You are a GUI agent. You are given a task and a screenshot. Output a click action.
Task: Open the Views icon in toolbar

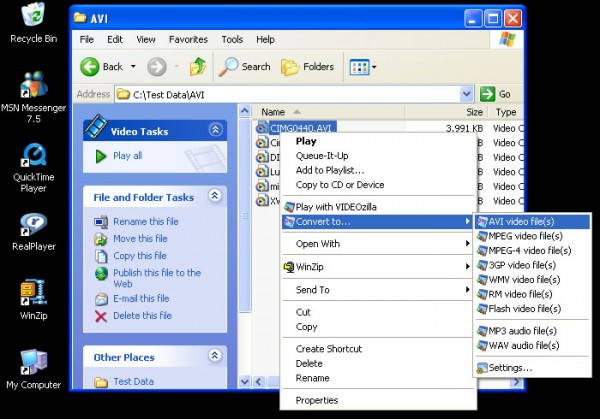359,67
